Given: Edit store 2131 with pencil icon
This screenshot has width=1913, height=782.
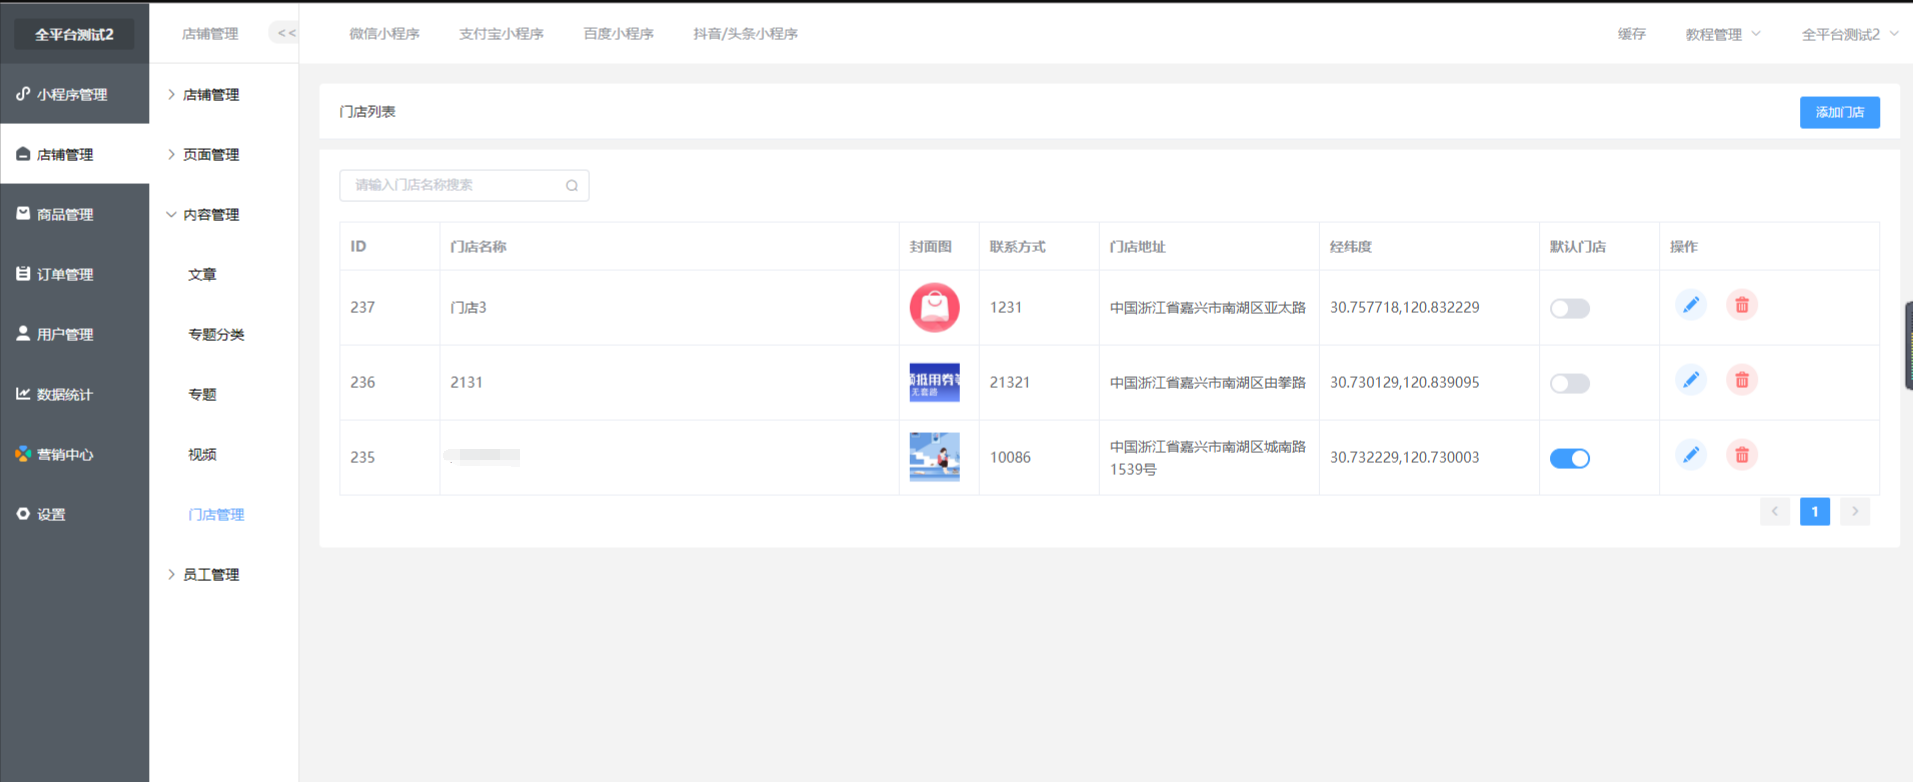Looking at the screenshot, I should (x=1690, y=380).
